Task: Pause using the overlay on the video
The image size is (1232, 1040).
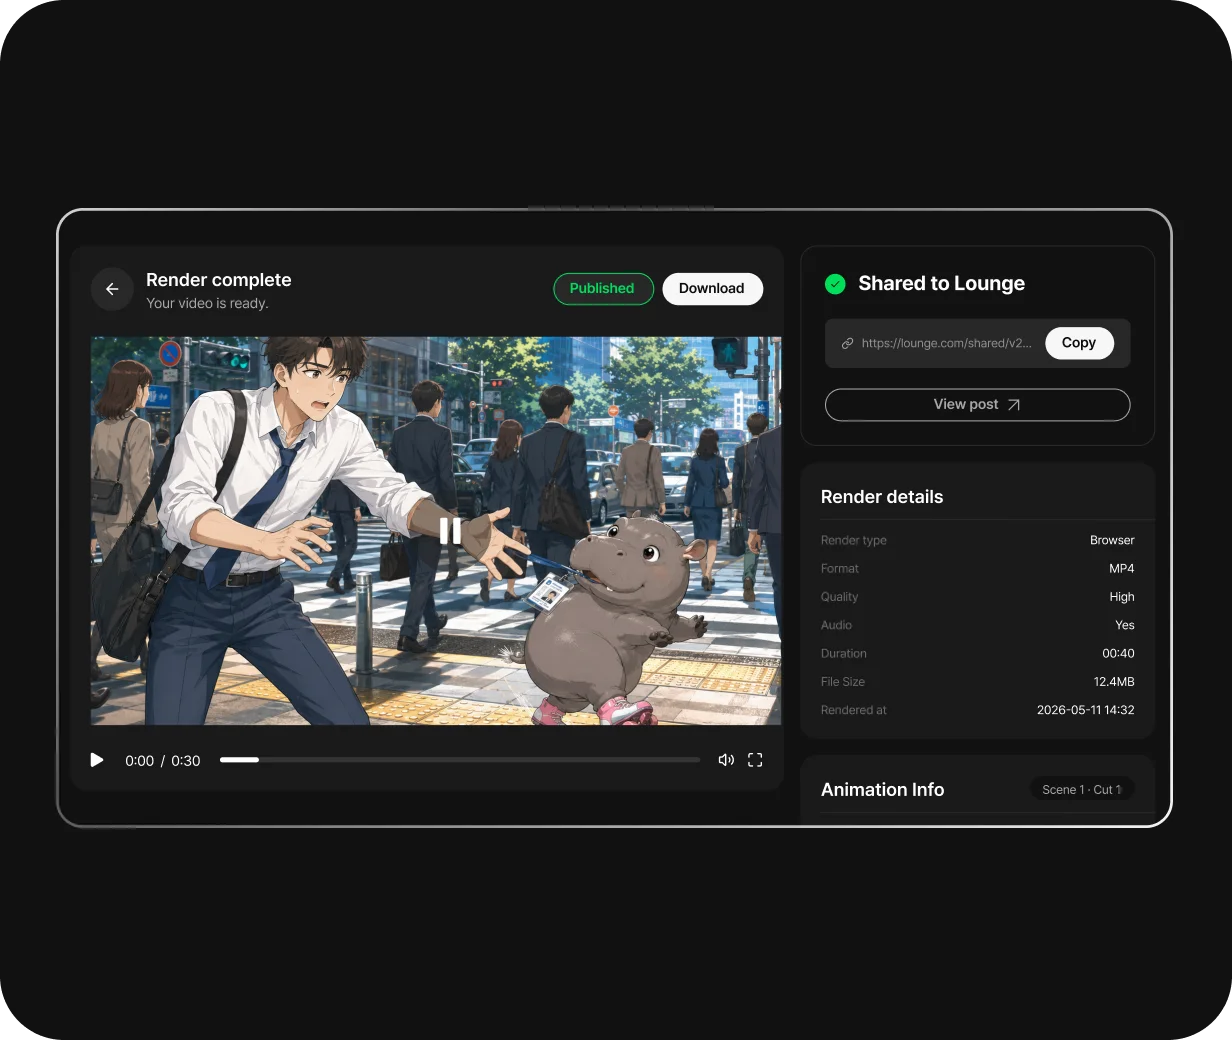Action: click(450, 530)
